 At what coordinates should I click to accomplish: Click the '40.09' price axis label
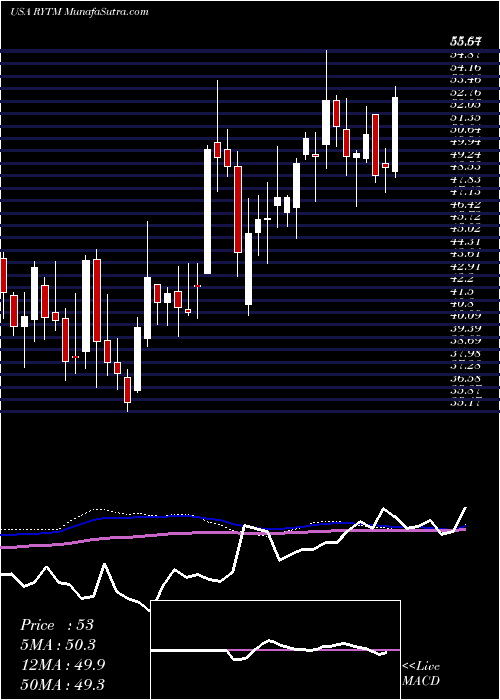(466, 316)
